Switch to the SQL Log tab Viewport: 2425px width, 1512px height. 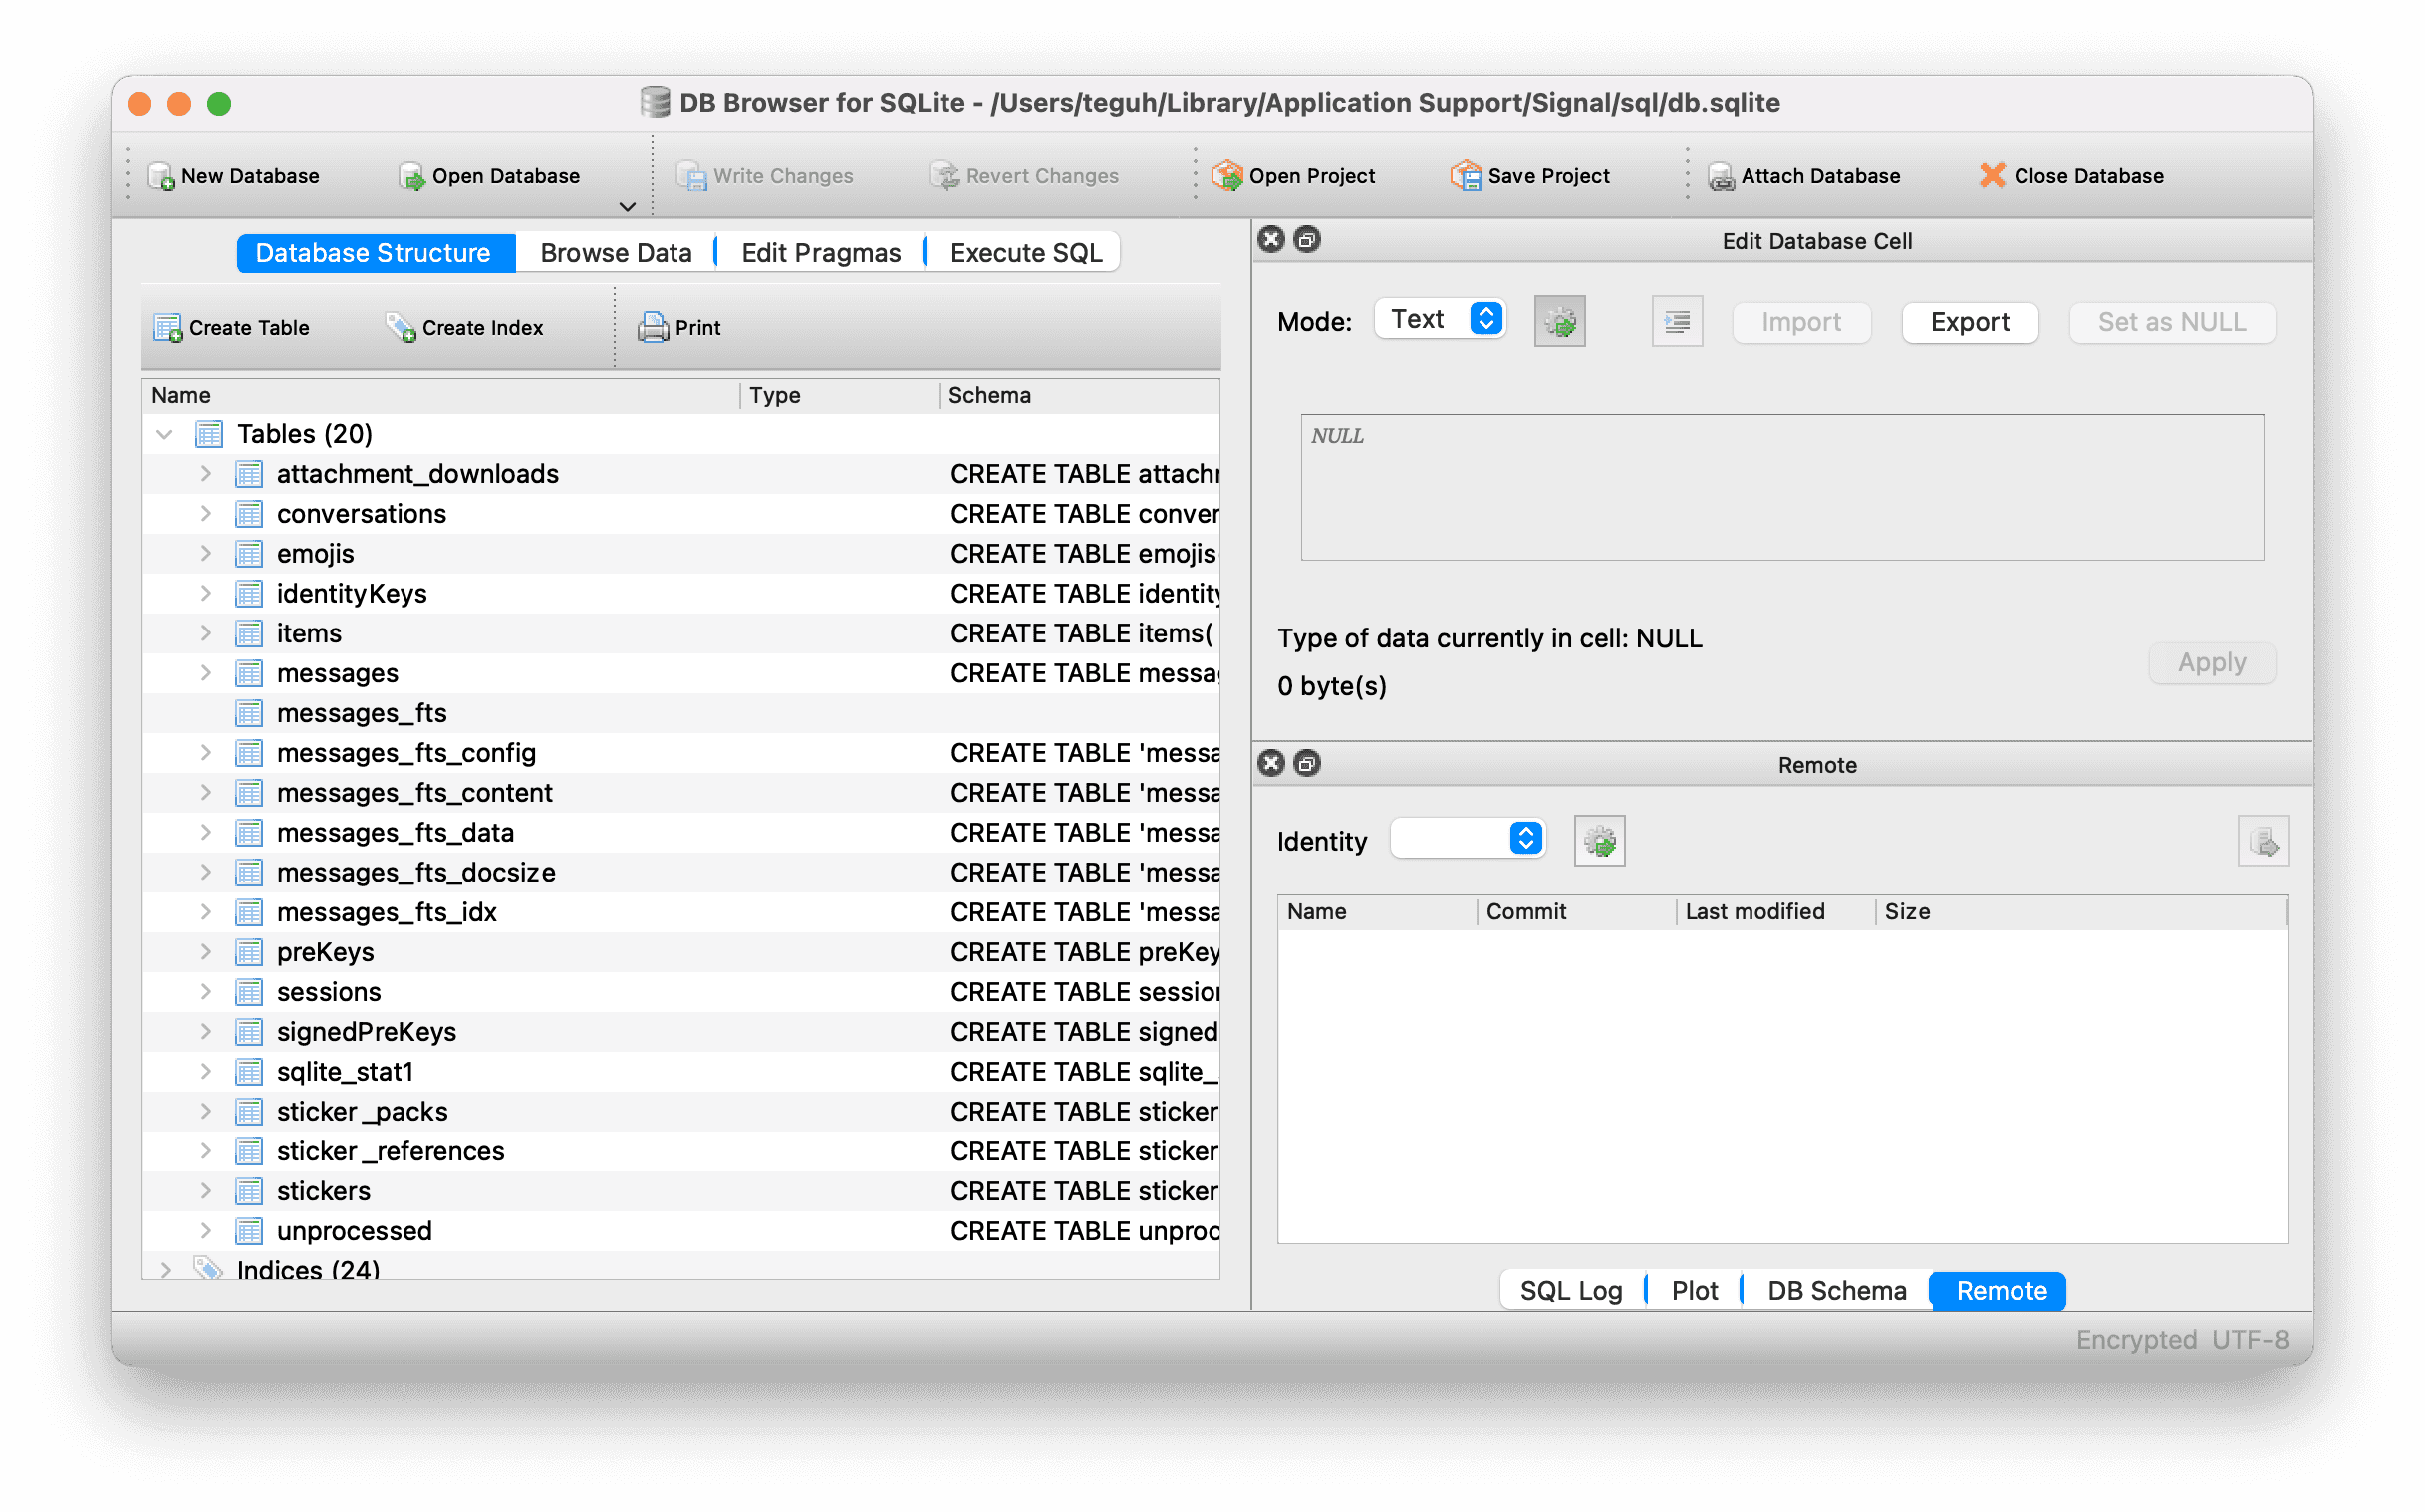pyautogui.click(x=1571, y=1291)
